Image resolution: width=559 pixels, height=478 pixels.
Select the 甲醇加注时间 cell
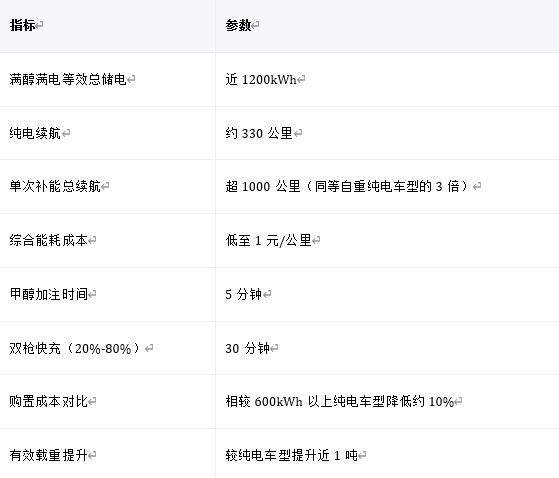tap(107, 294)
